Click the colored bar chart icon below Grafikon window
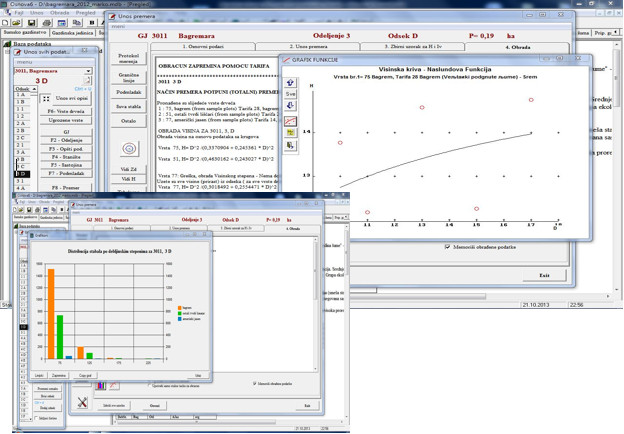This screenshot has height=434, width=624. pyautogui.click(x=101, y=385)
